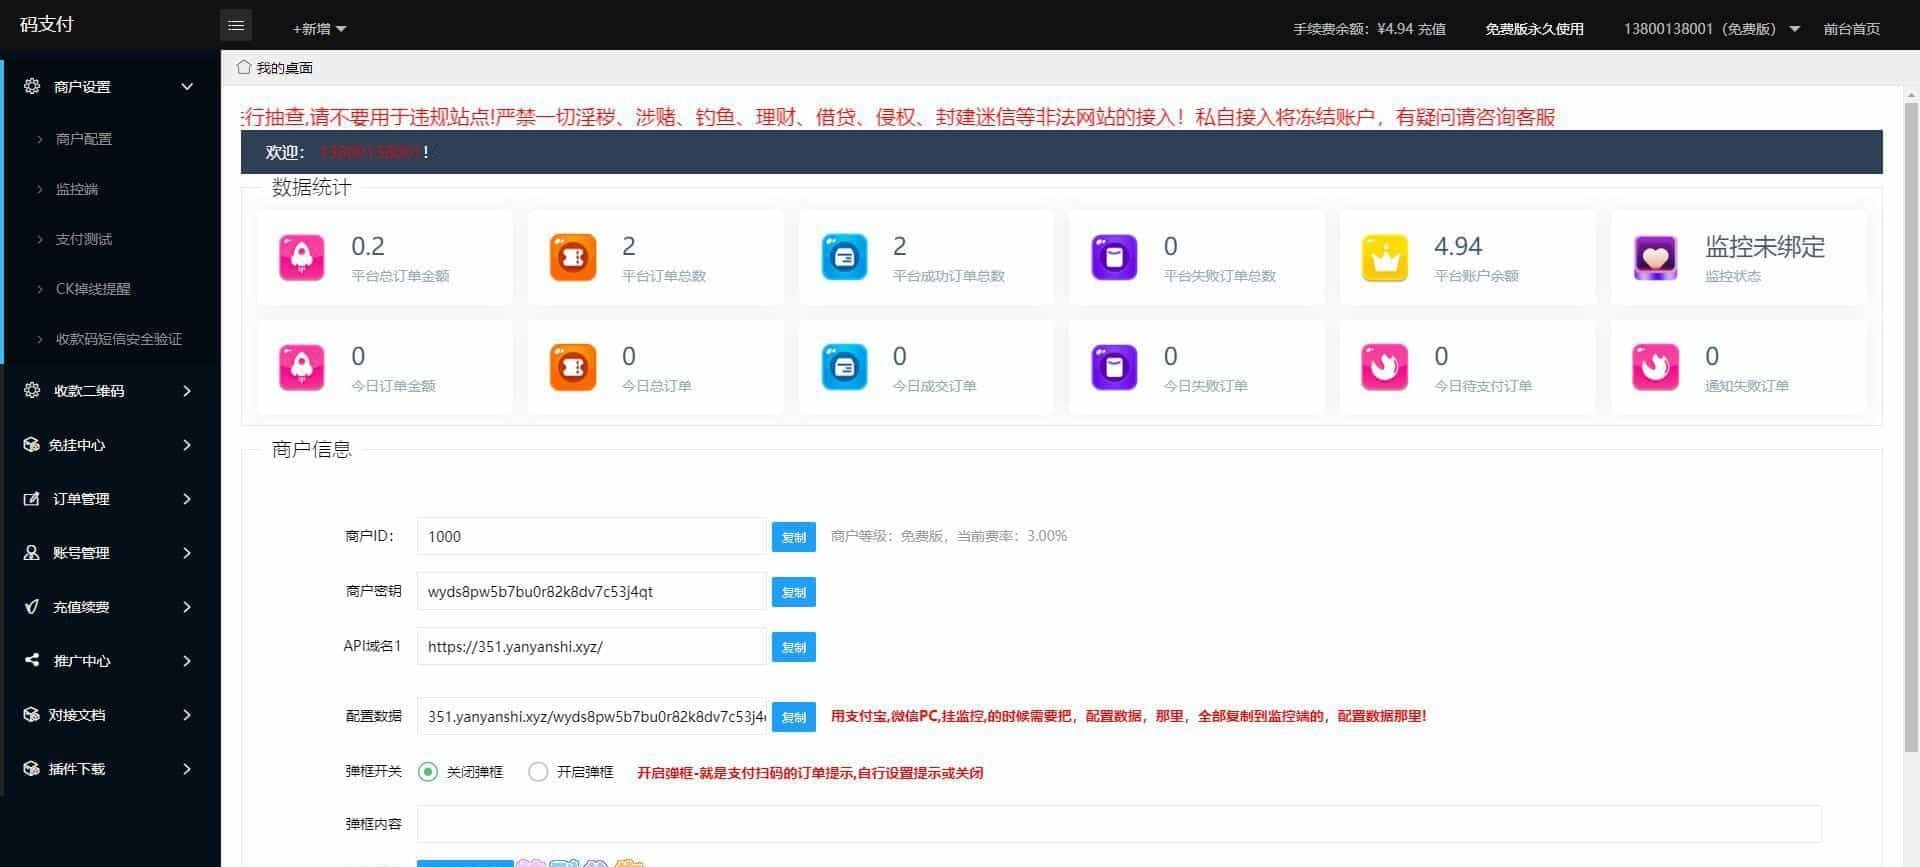Click the orange ticket icon for 平台订单总数
The image size is (1920, 867).
tap(573, 257)
